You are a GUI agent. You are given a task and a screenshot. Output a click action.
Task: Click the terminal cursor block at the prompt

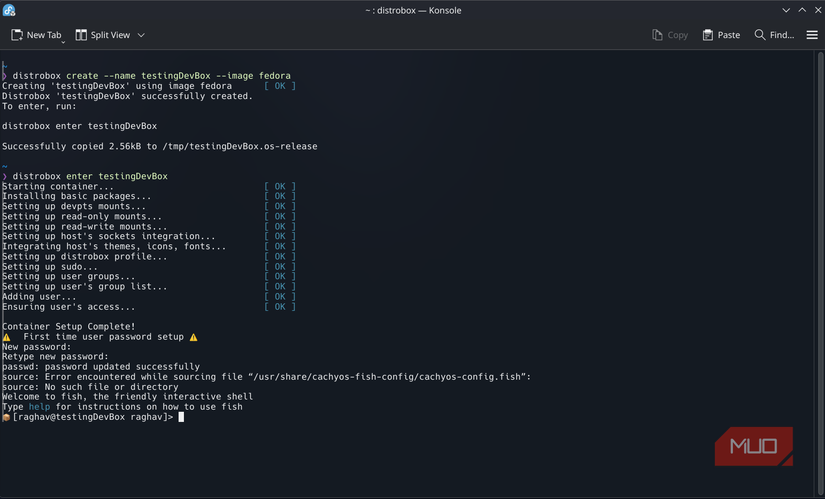pos(181,417)
